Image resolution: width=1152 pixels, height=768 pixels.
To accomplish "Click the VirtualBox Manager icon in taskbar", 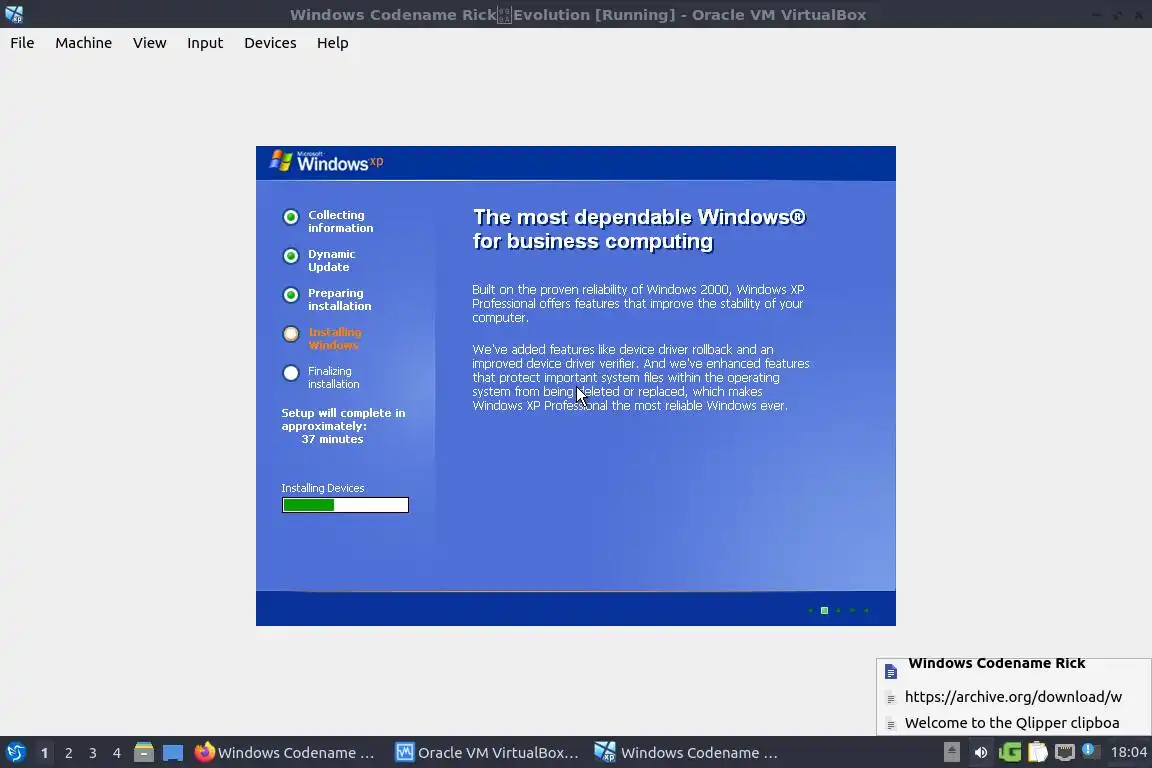I will pyautogui.click(x=405, y=752).
